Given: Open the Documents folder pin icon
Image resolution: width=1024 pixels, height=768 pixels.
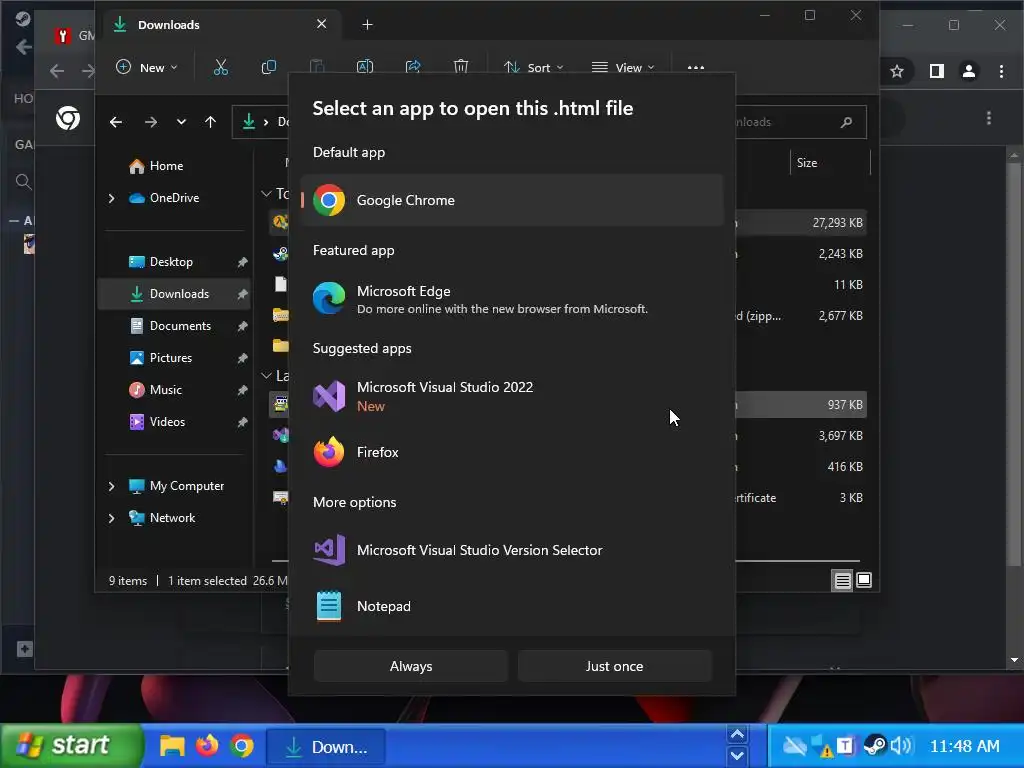Looking at the screenshot, I should (x=242, y=326).
